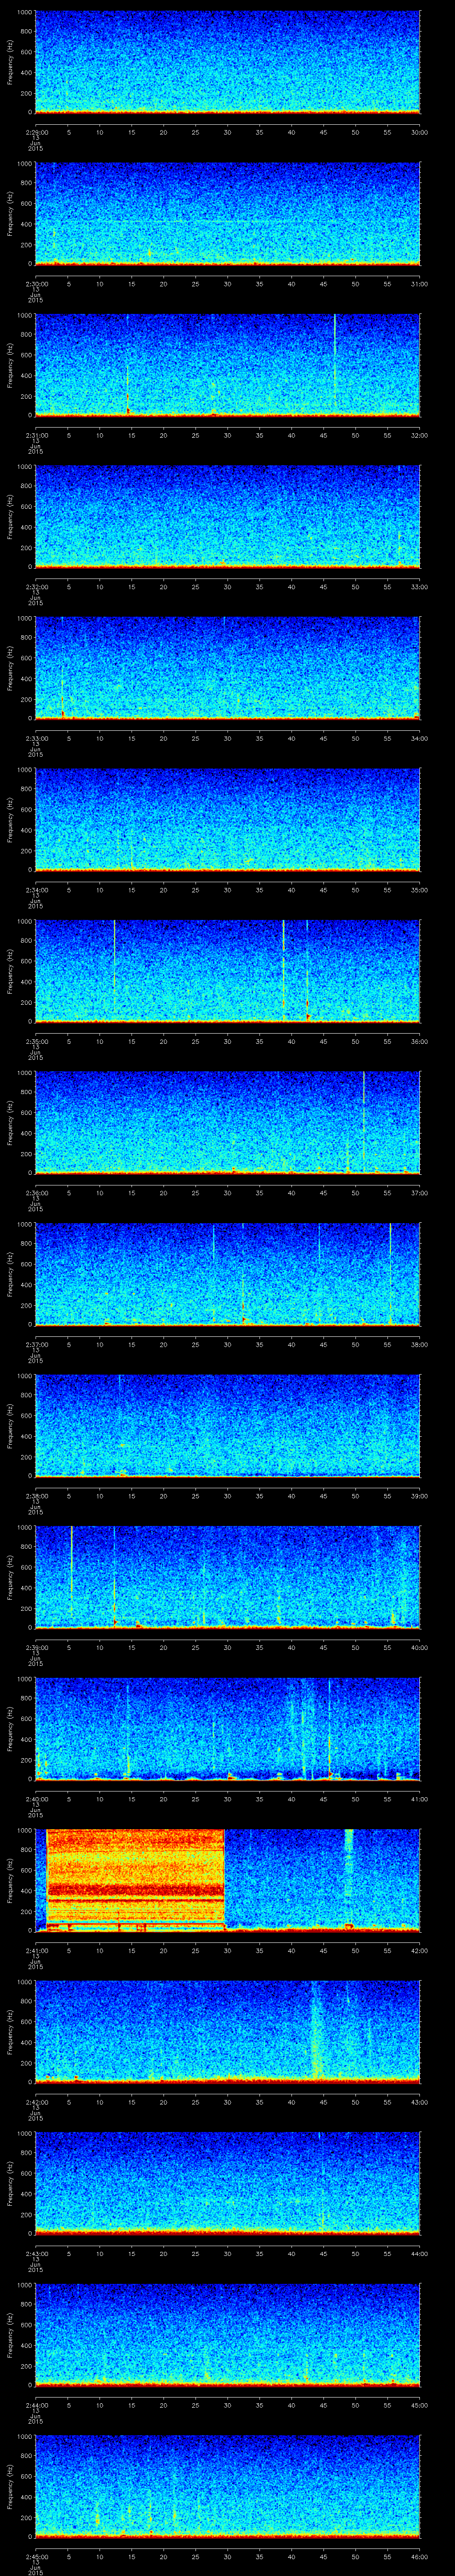Click the 2:30:00 start time label

click(x=36, y=284)
